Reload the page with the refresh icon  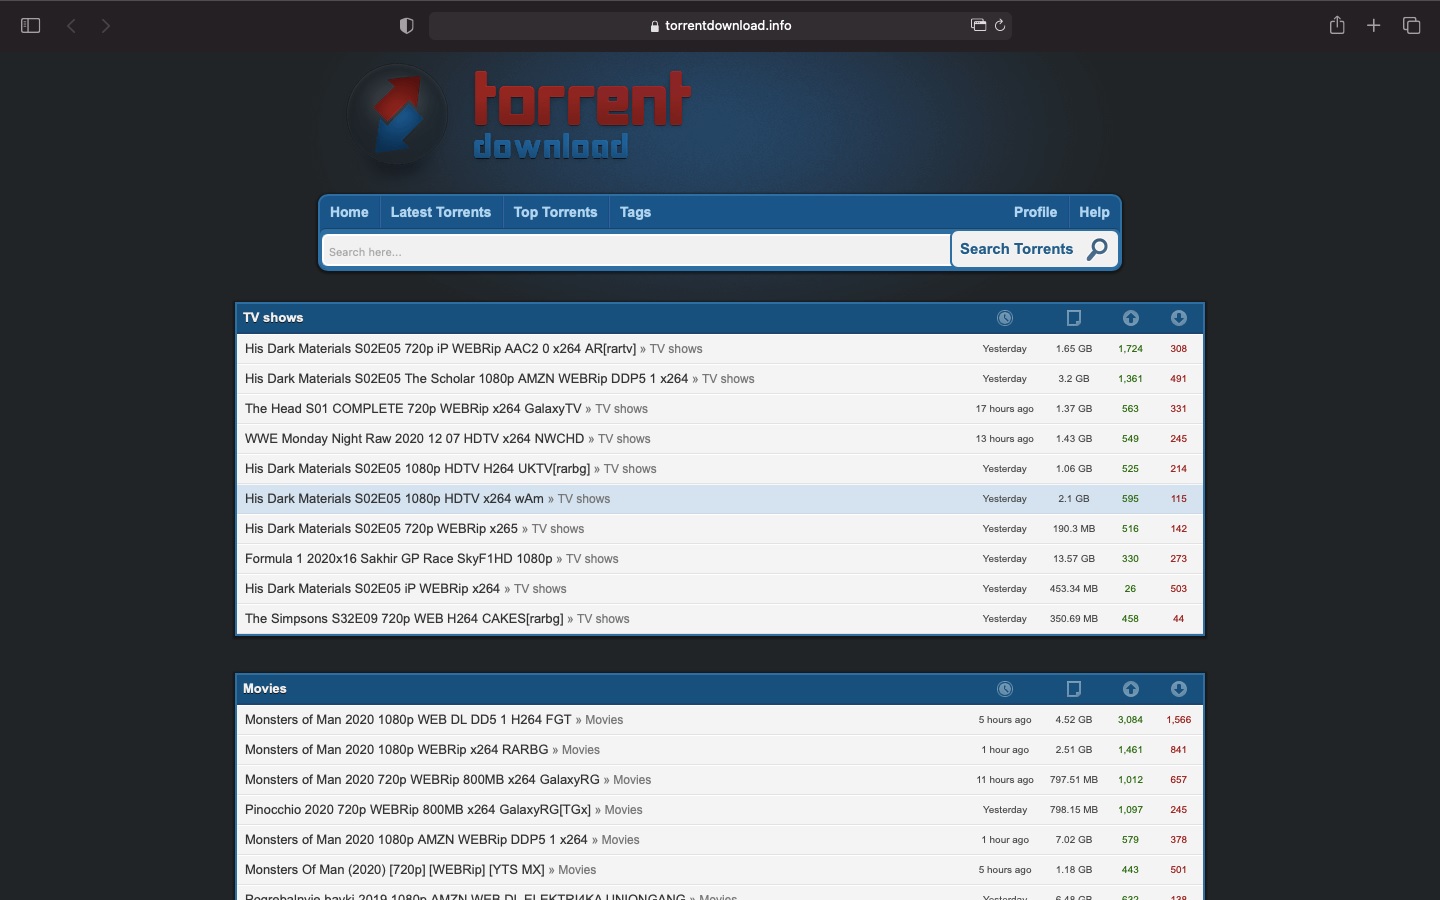pyautogui.click(x=1000, y=26)
